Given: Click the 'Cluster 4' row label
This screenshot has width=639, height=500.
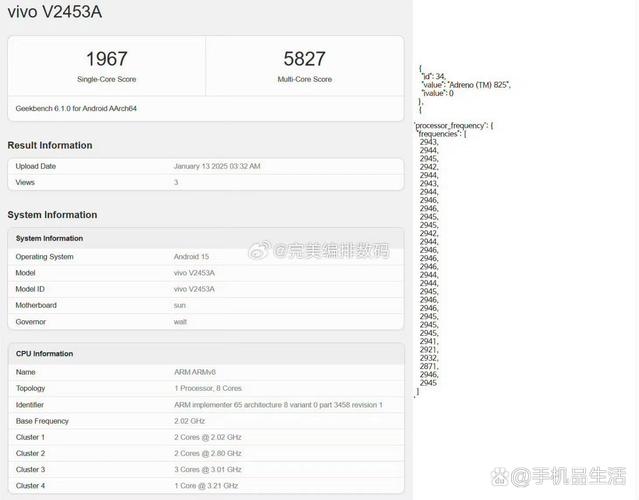Looking at the screenshot, I should (30, 486).
